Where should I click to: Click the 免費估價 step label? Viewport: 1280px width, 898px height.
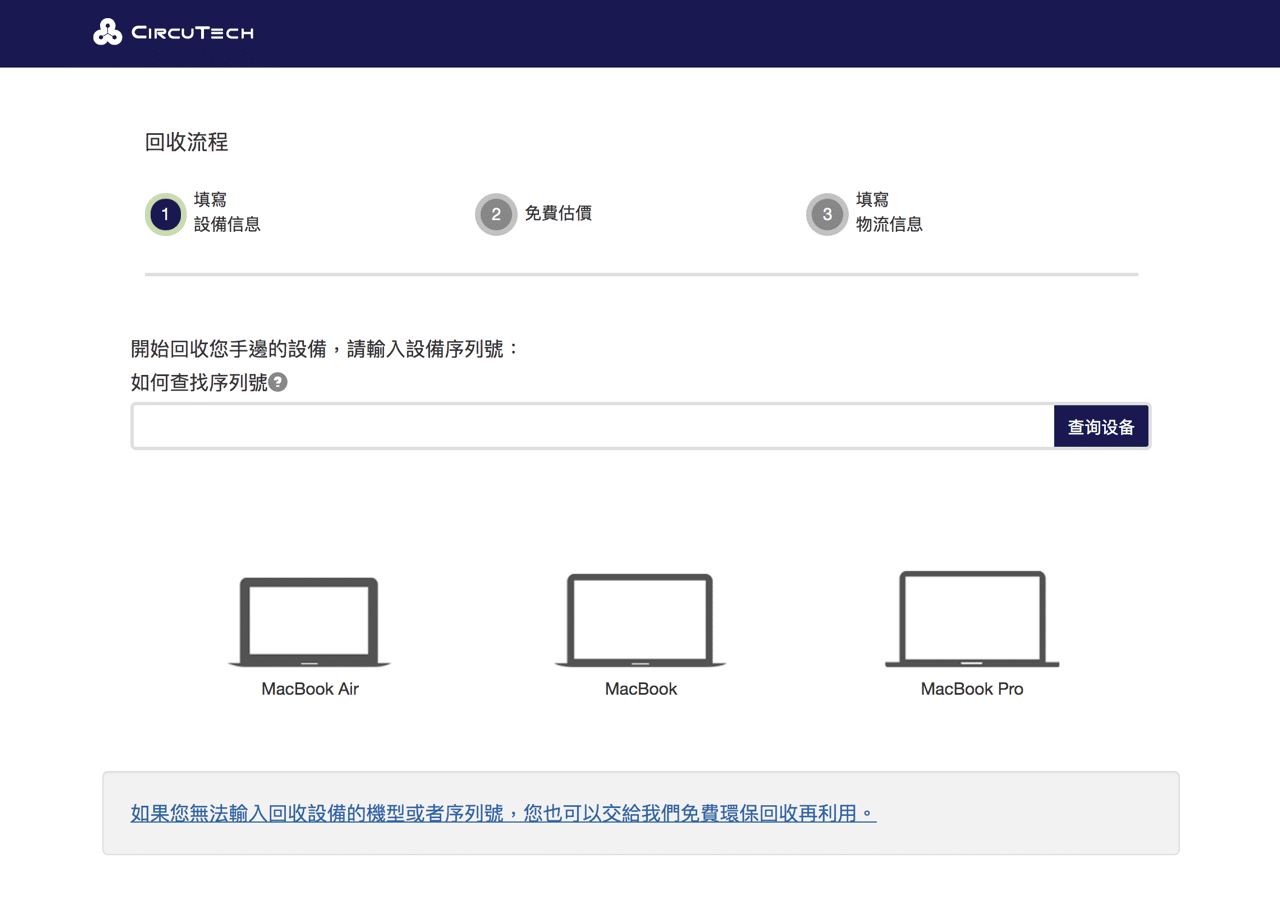558,213
